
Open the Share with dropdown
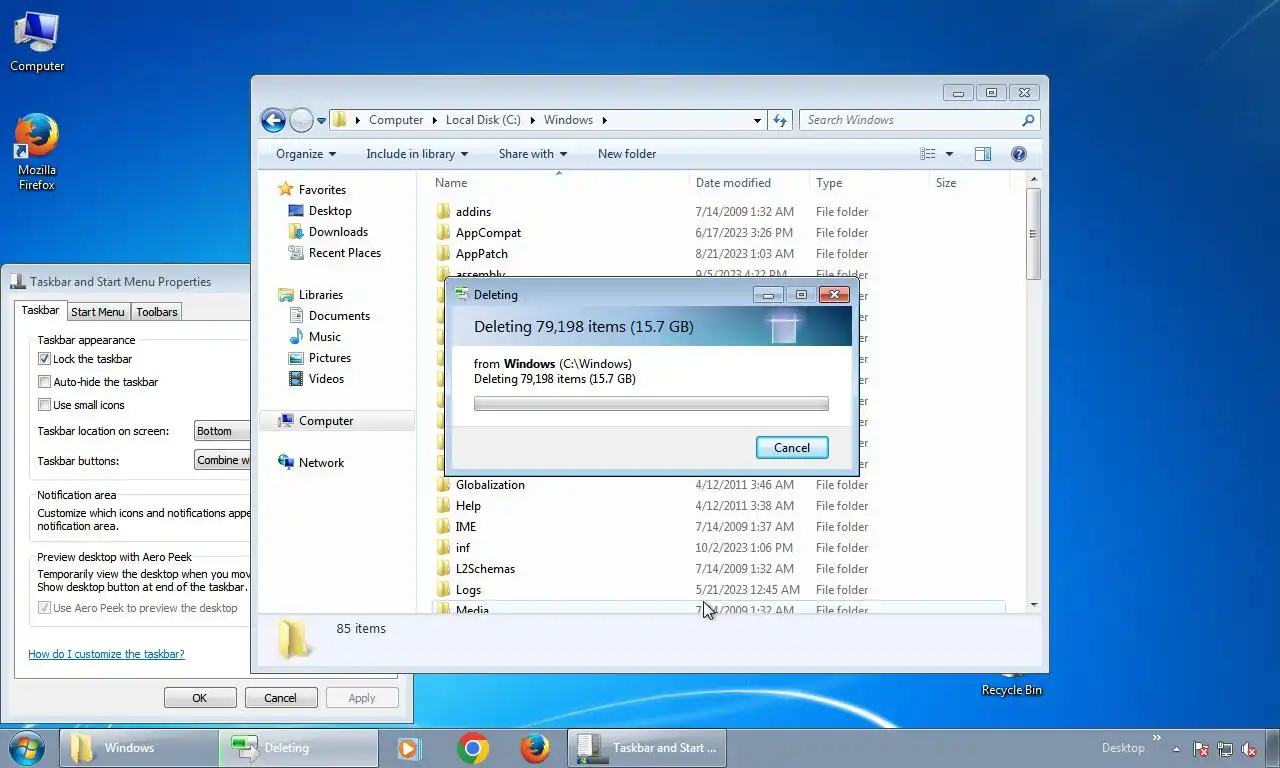(x=533, y=154)
